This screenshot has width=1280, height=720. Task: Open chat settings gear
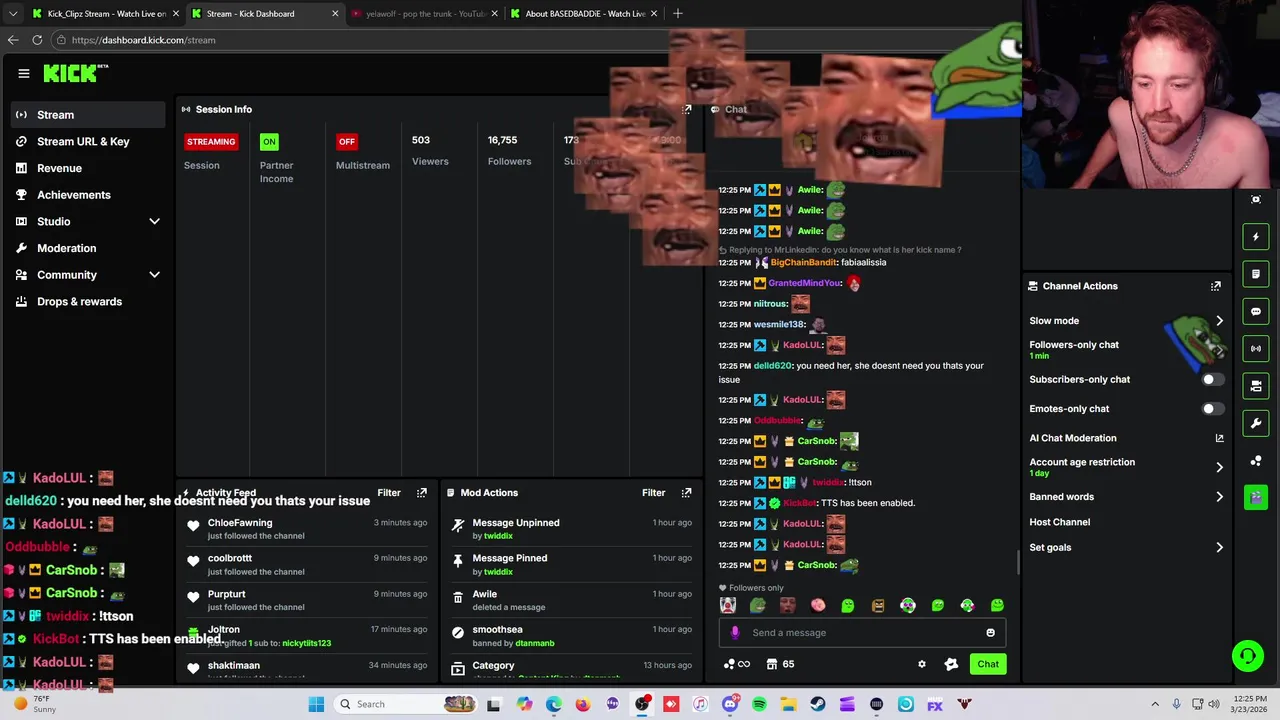(x=922, y=664)
